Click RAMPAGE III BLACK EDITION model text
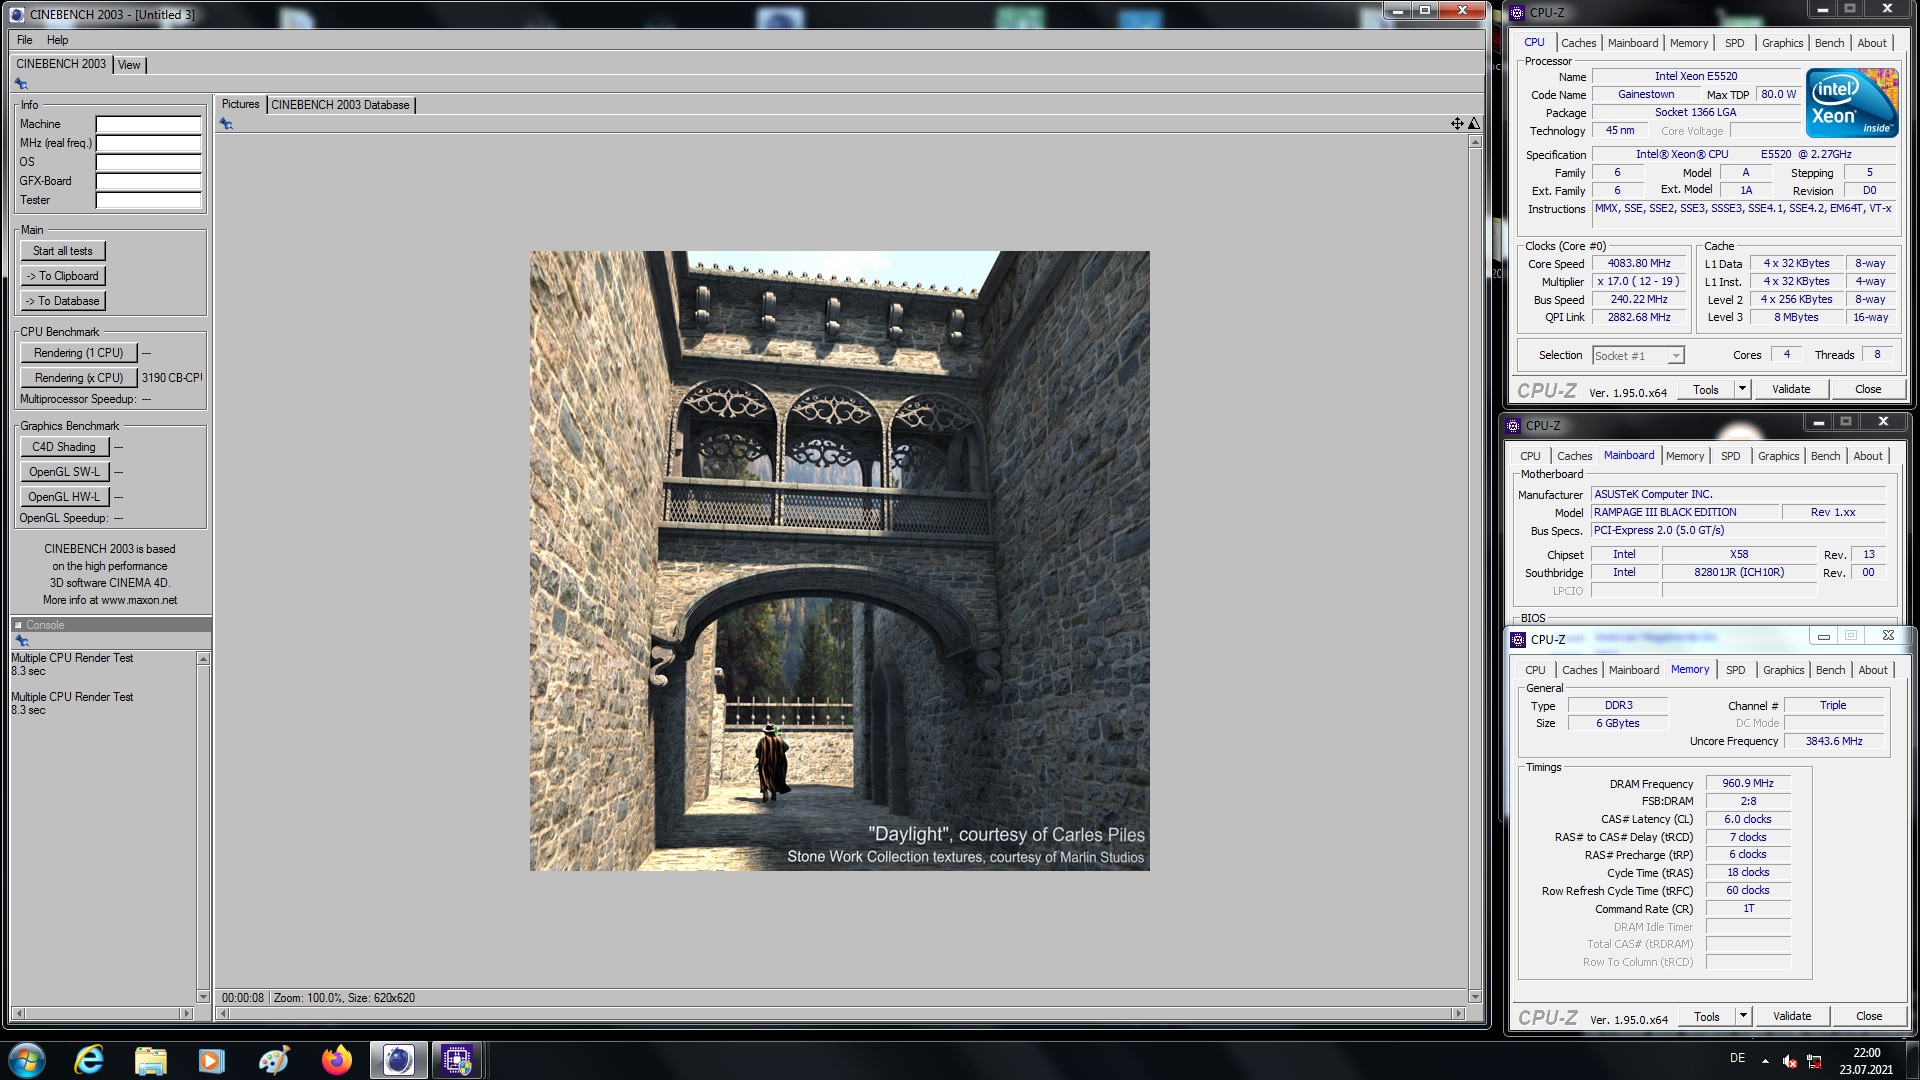This screenshot has height=1080, width=1920. (x=1665, y=512)
